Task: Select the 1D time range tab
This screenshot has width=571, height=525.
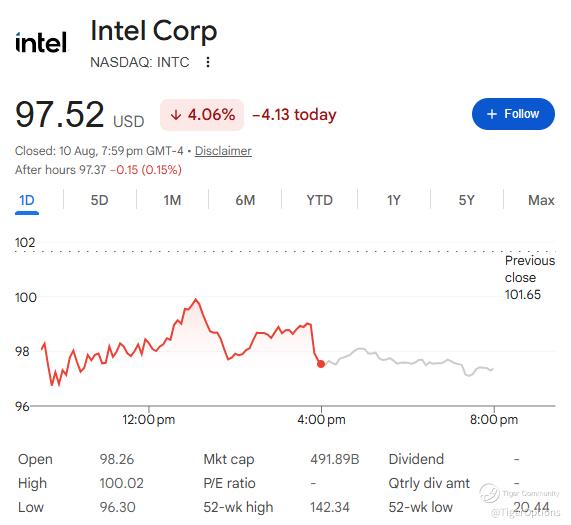Action: 27,201
